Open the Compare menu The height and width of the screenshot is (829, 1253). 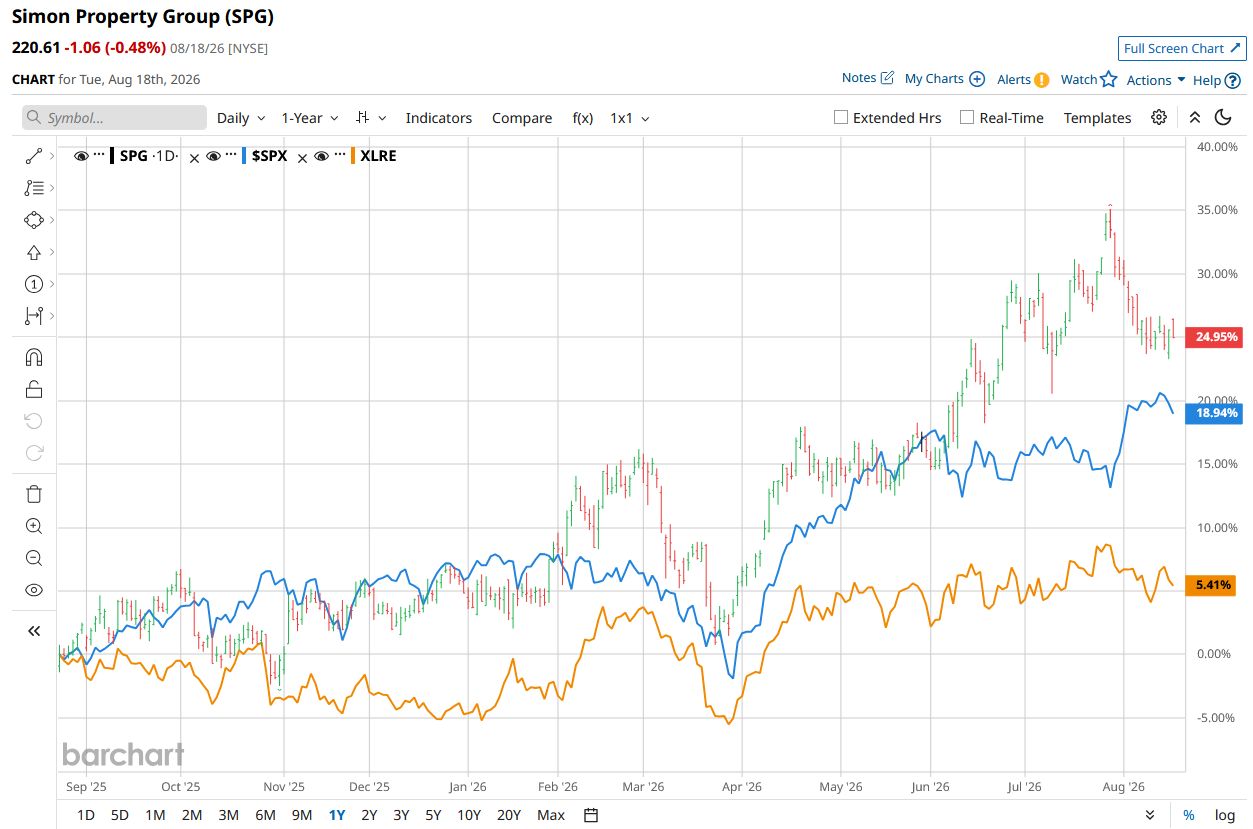pyautogui.click(x=522, y=118)
